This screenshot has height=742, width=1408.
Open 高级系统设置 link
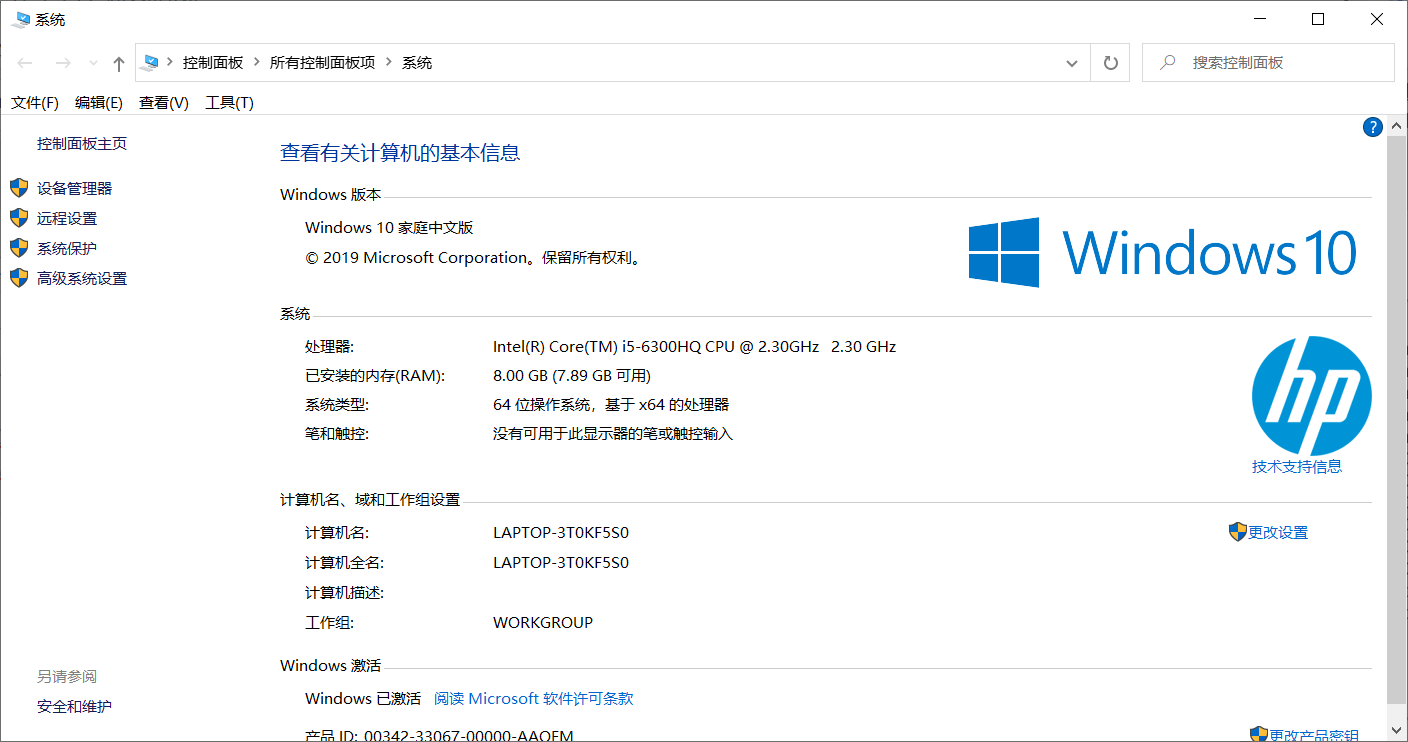tap(82, 278)
